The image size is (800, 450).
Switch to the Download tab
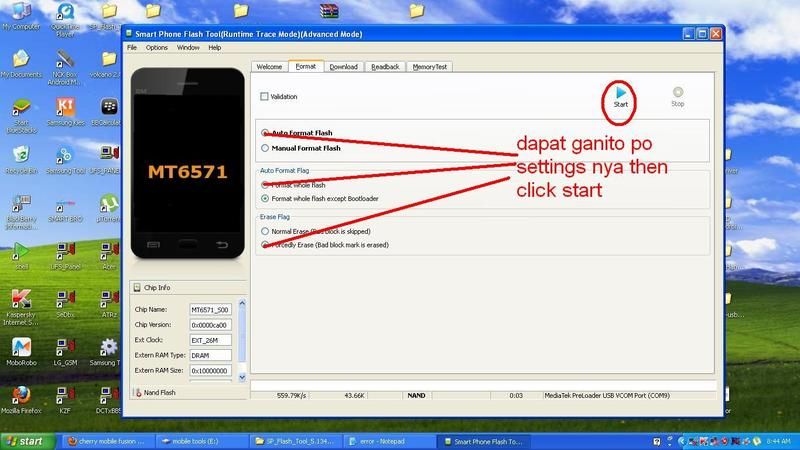[x=343, y=67]
